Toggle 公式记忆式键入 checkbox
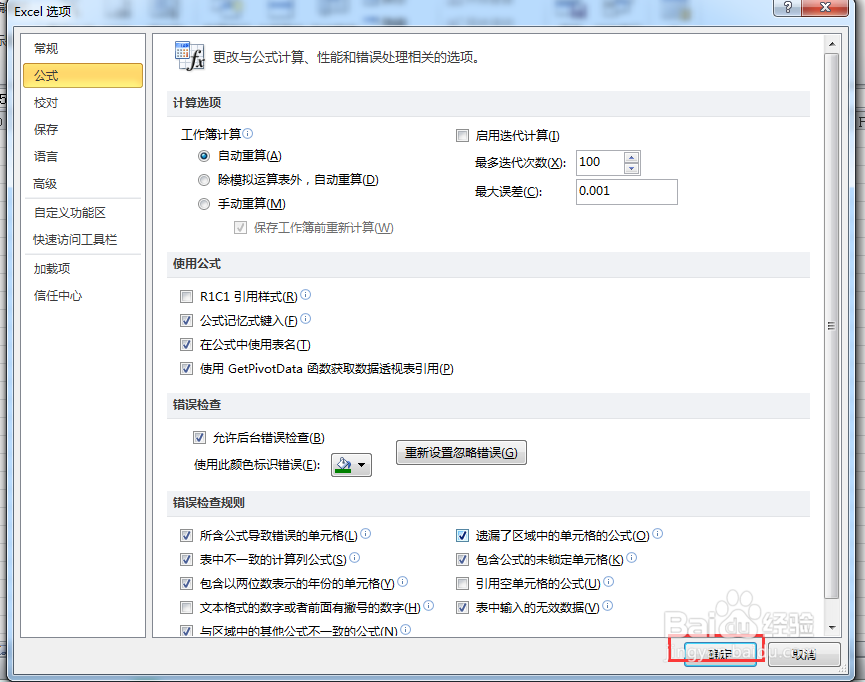The height and width of the screenshot is (682, 865). 186,321
